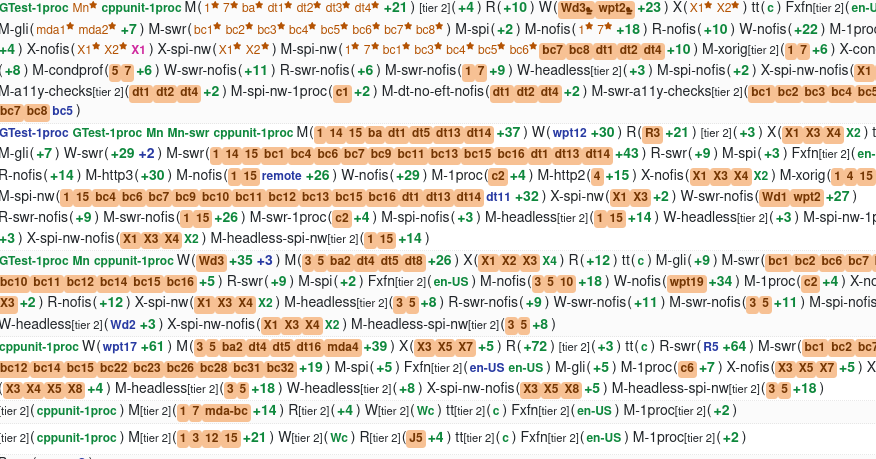876x459 pixels.
Task: Expand the +39 collapsed jobs
Action: click(x=375, y=347)
